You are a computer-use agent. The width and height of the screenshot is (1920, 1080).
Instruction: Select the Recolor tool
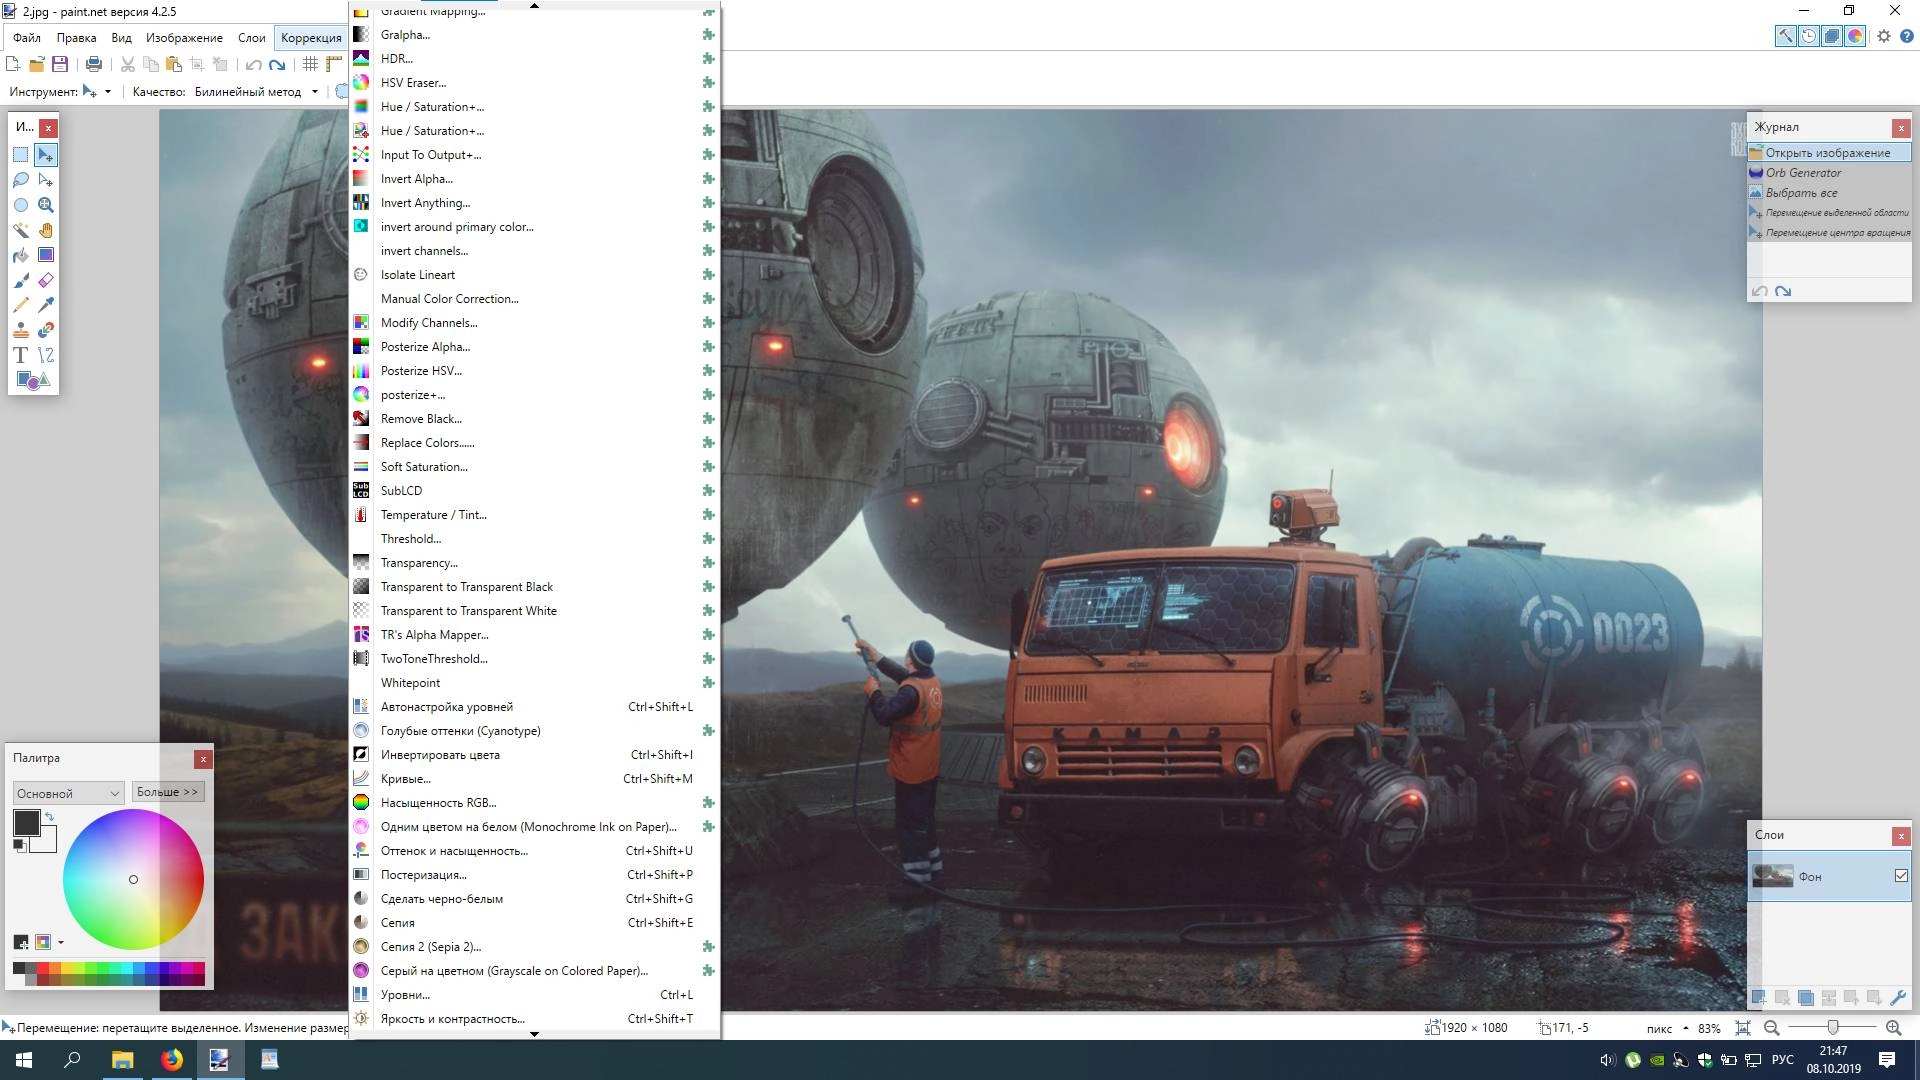point(46,330)
